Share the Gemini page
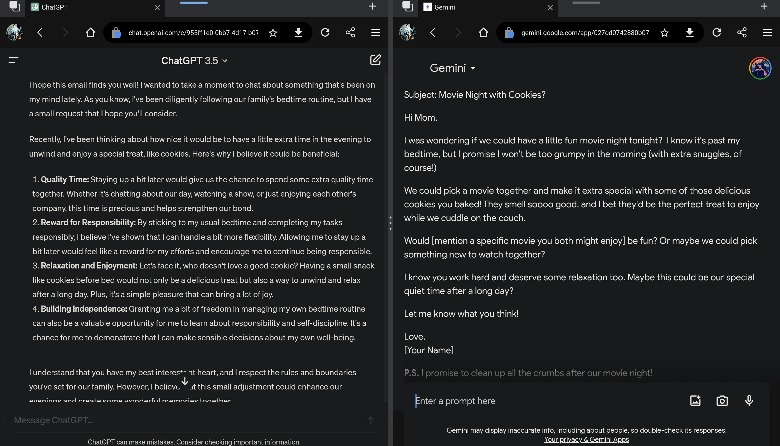This screenshot has height=446, width=780. [x=742, y=33]
